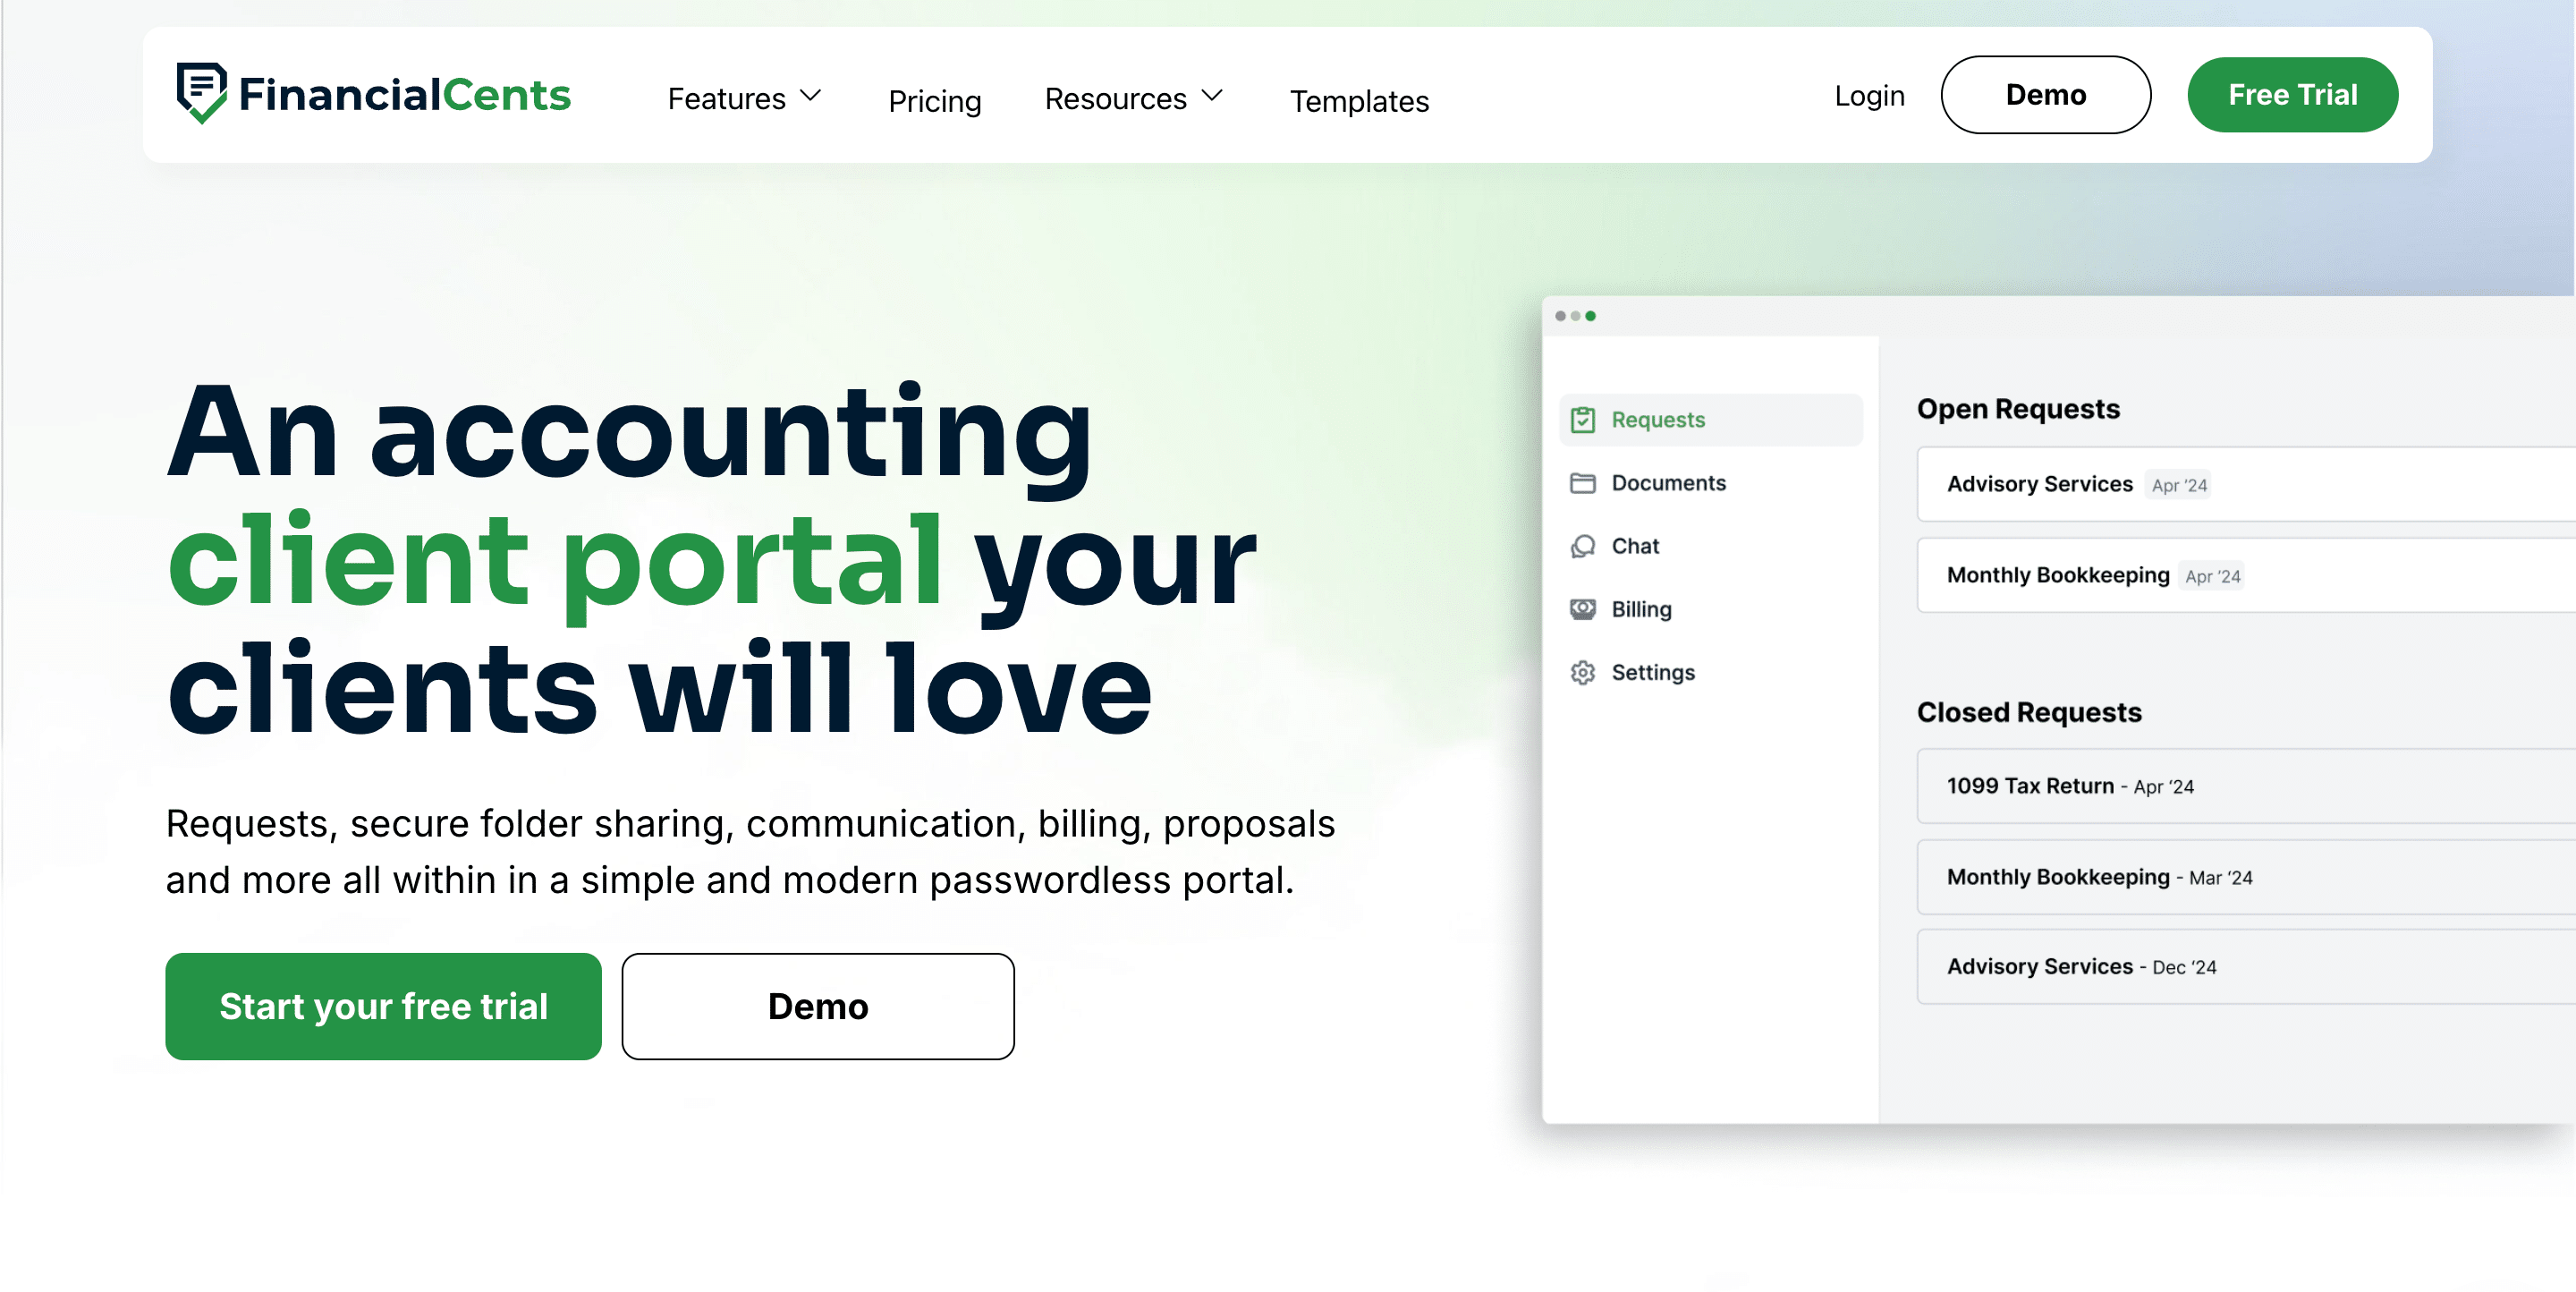
Task: Click the 'Requests, secure folder sharing' description paragraph
Action: (750, 851)
